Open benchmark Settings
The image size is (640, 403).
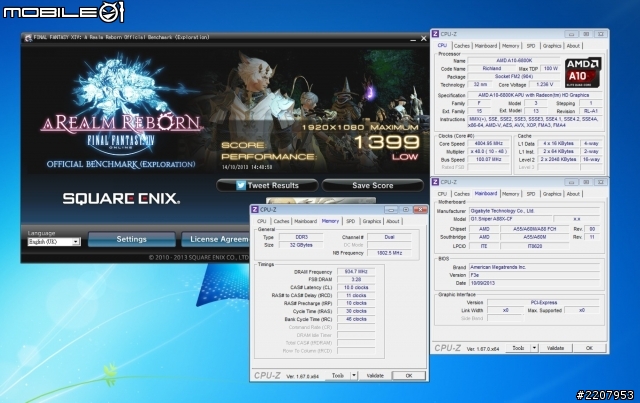coord(131,239)
